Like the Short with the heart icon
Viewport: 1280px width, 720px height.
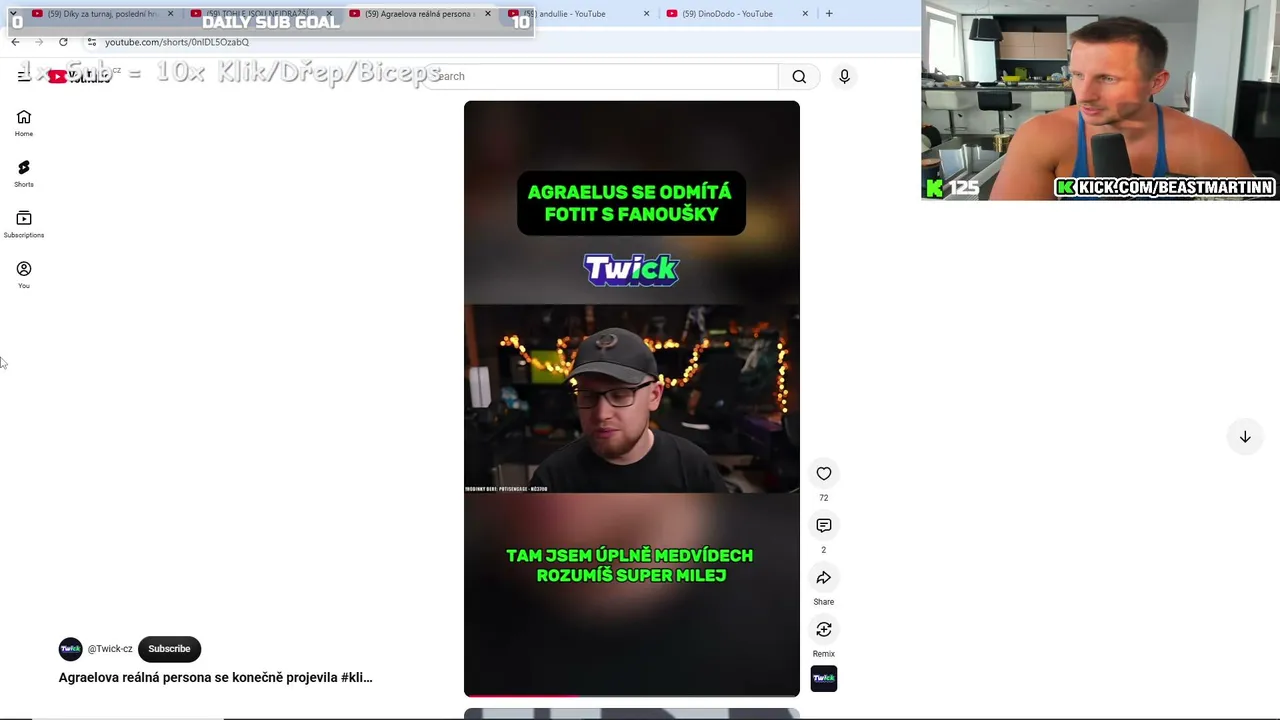(x=824, y=474)
